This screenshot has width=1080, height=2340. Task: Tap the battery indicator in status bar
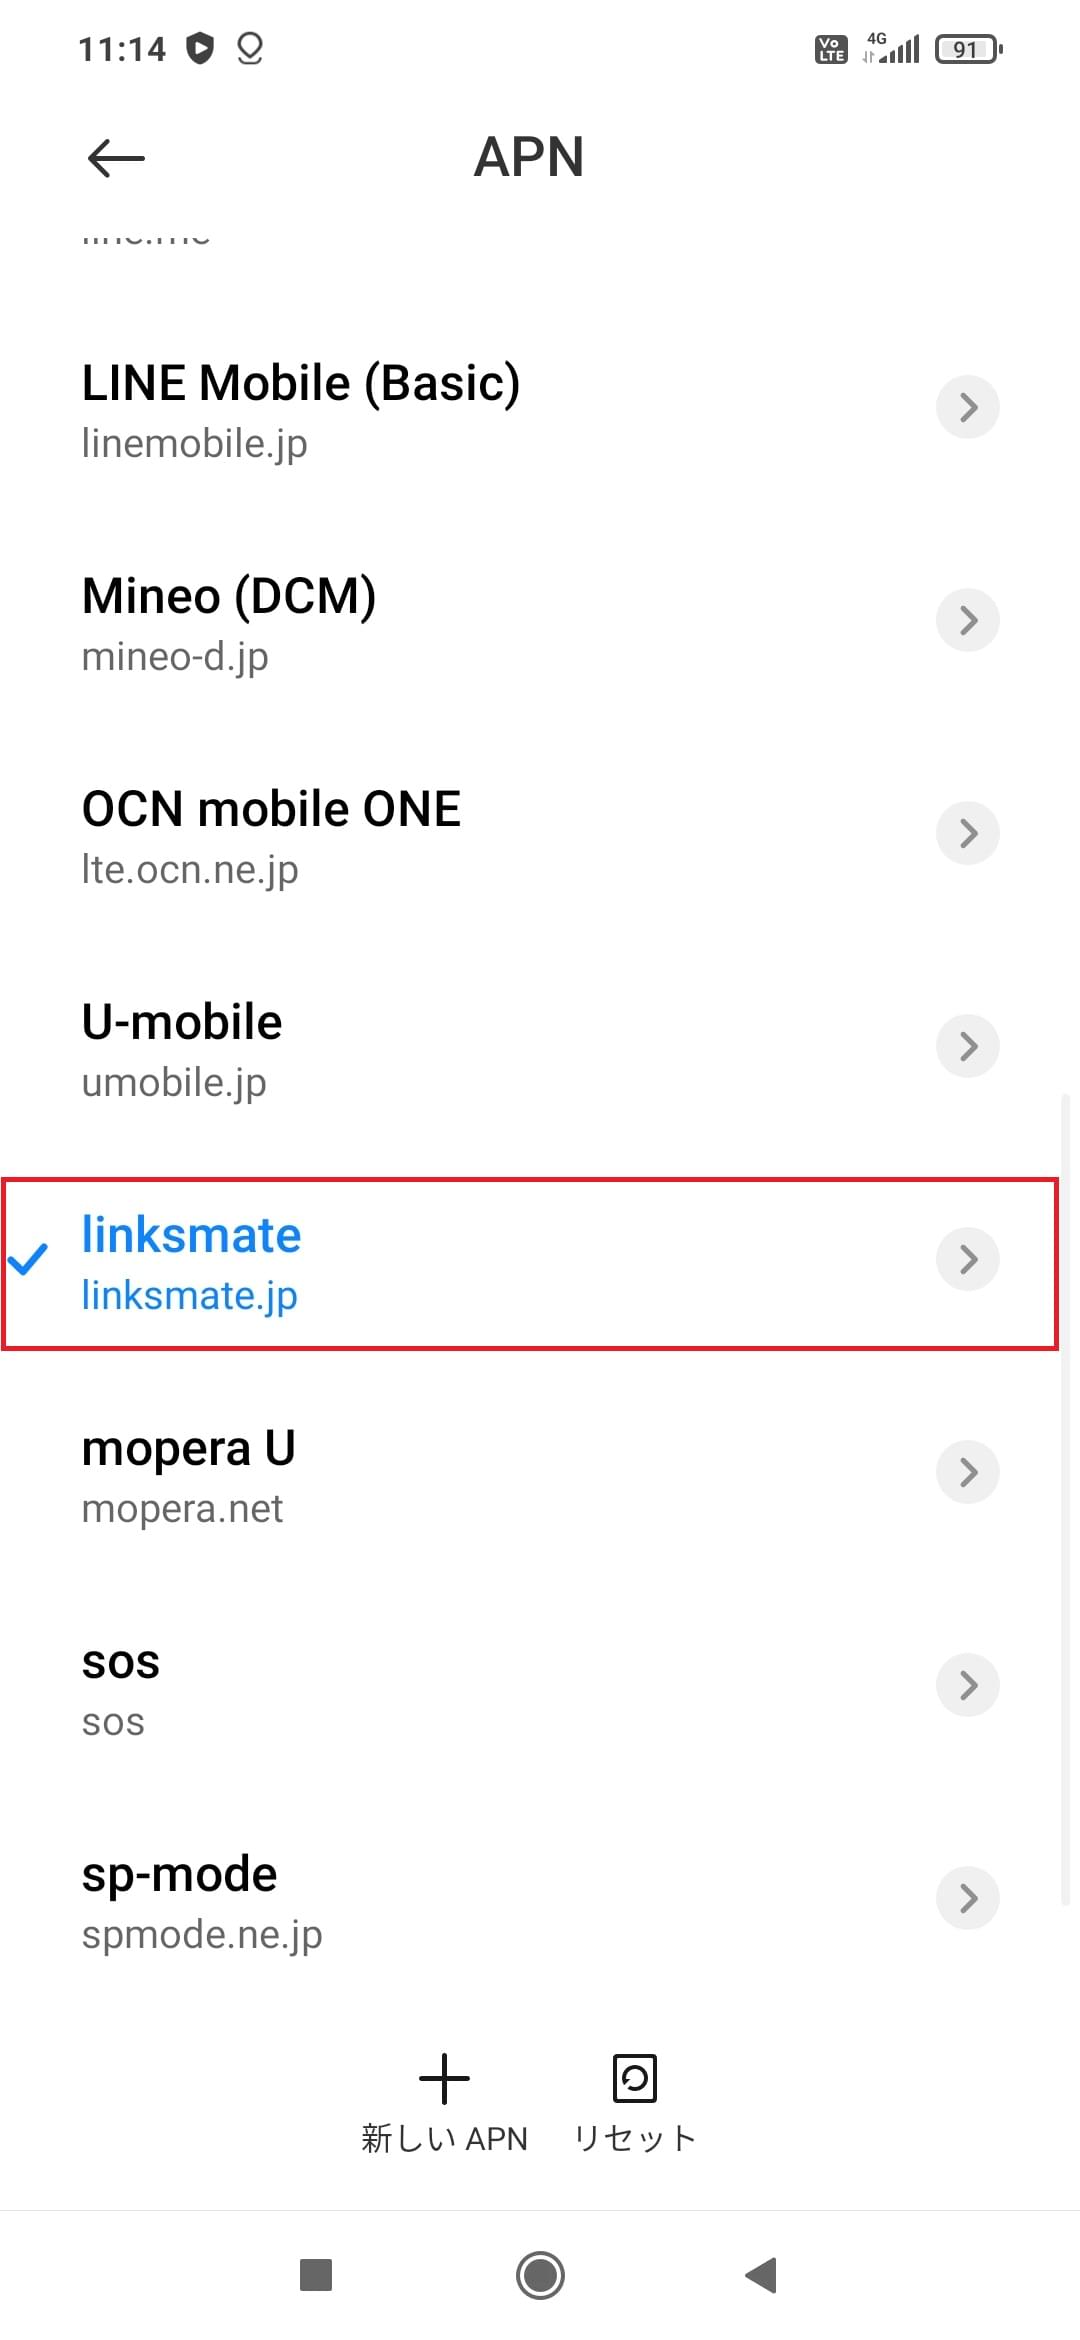pos(967,49)
